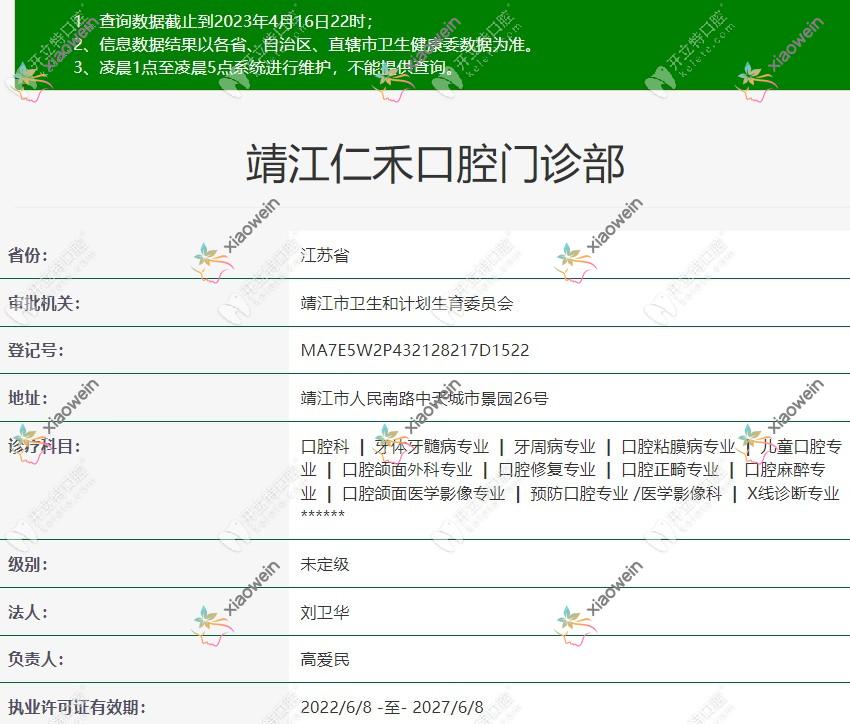Select the 级别 label
Viewport: 850px width, 724px height.
[x=28, y=564]
